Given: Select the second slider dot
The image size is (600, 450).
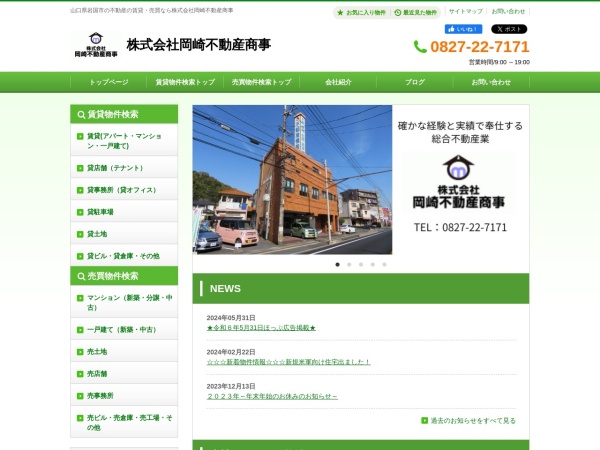Looking at the screenshot, I should tap(349, 264).
